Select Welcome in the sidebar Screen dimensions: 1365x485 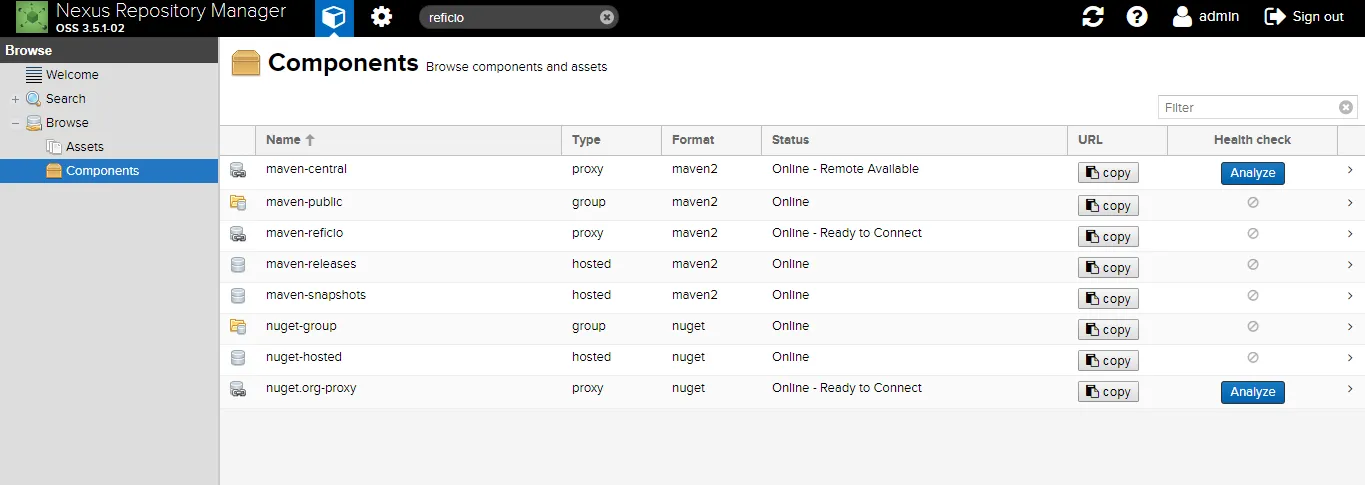(x=72, y=75)
